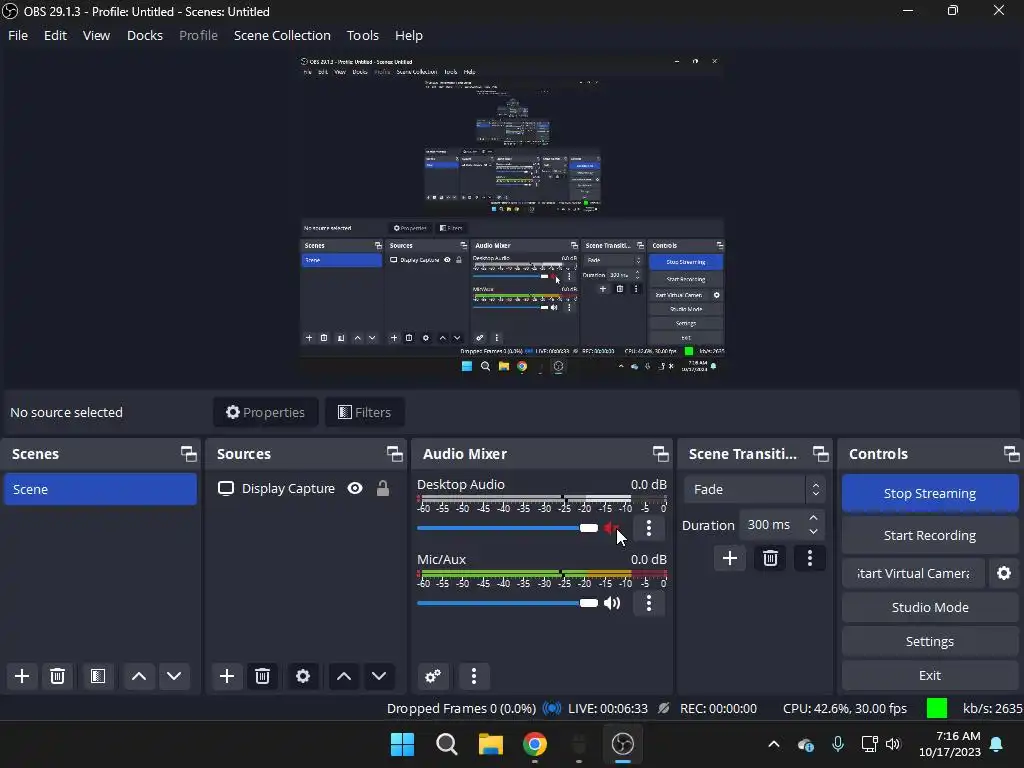Toggle Display Capture visibility eye
This screenshot has height=768, width=1024.
click(x=355, y=488)
